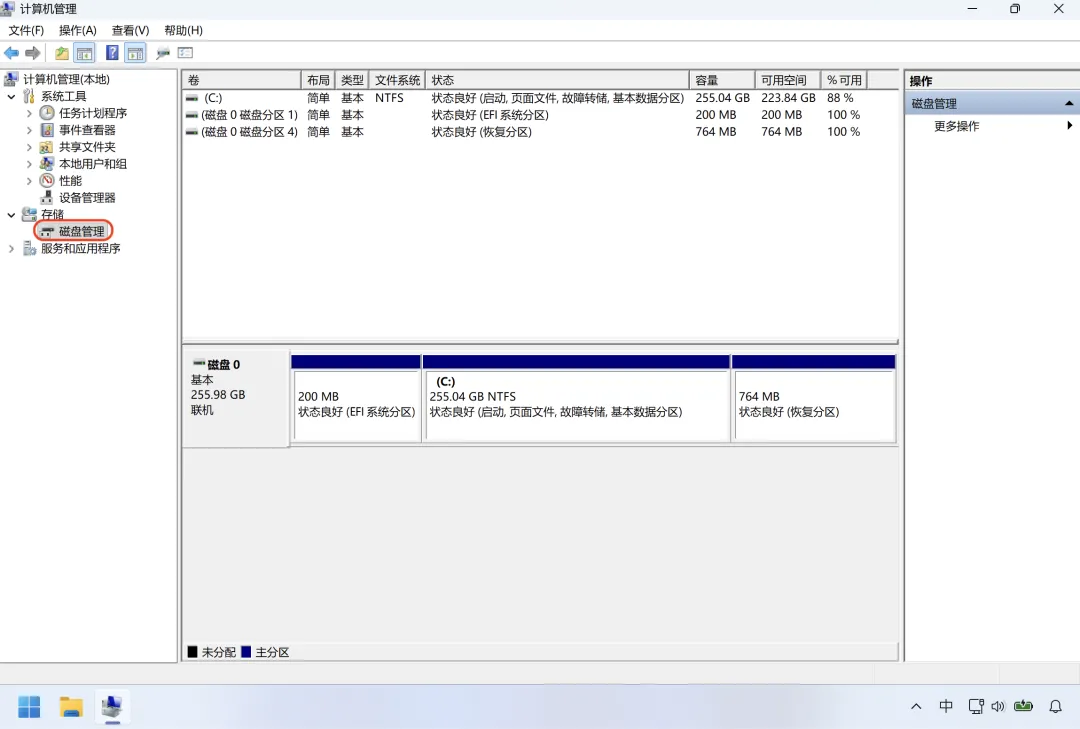Open the 查看(V) menu

(129, 30)
